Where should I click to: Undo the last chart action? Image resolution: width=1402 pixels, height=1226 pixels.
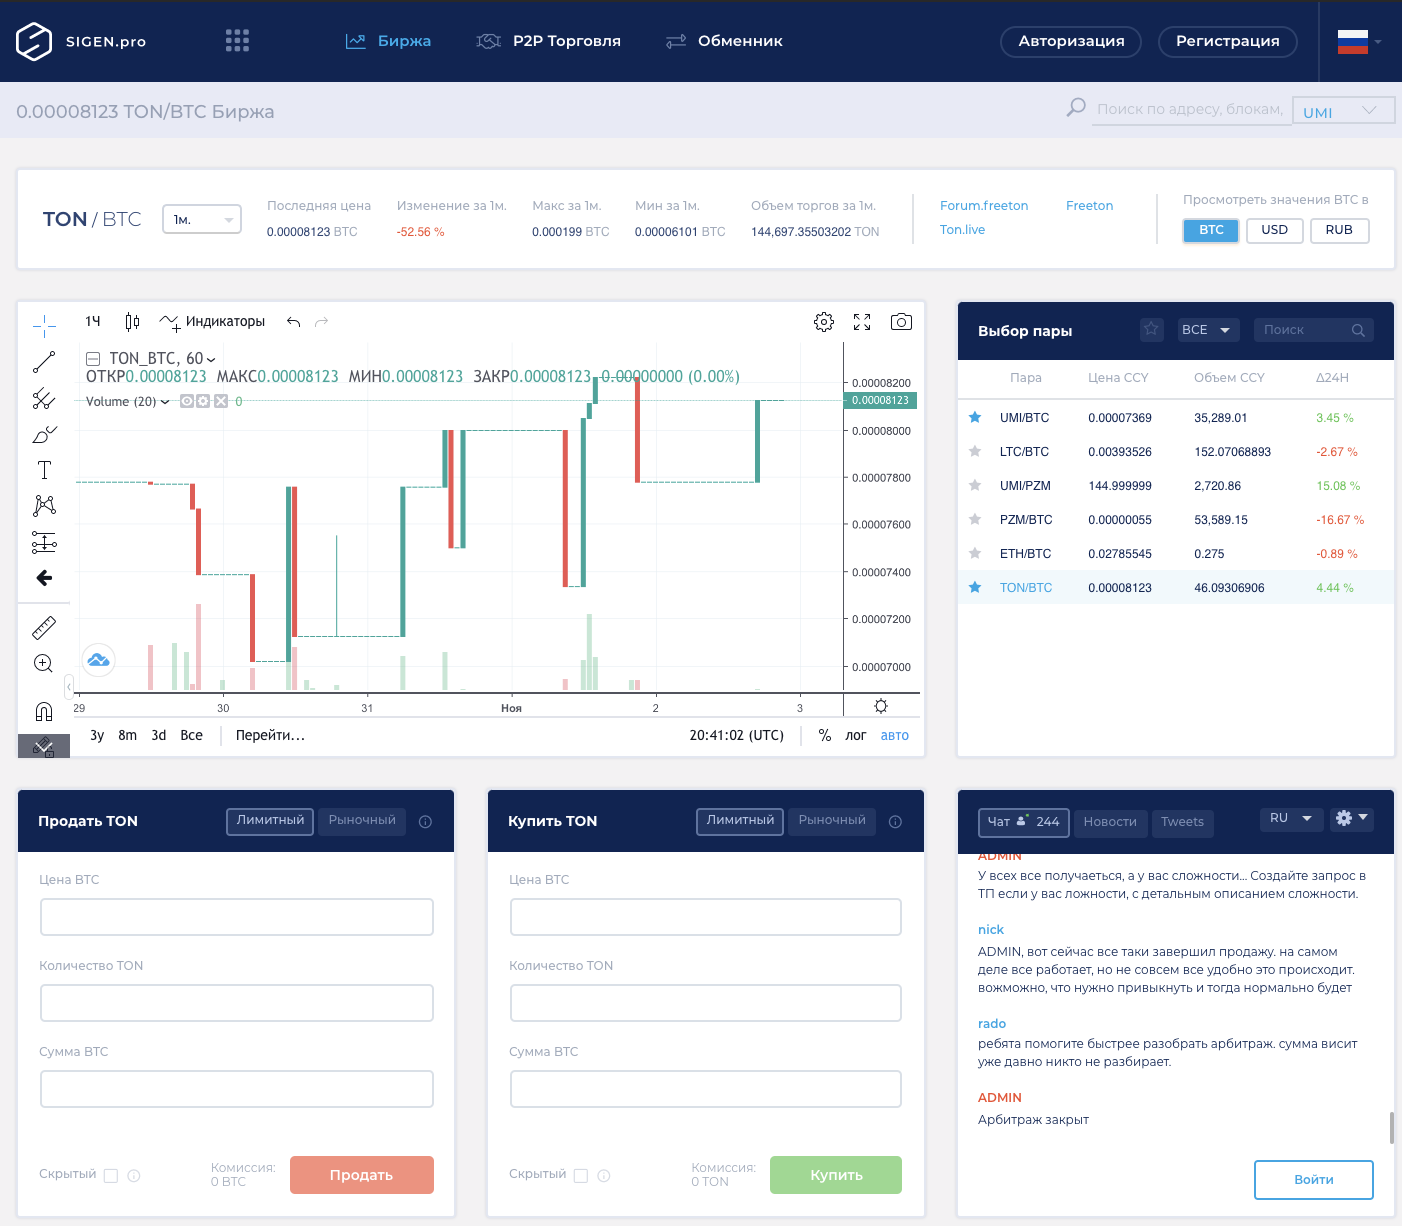(293, 322)
